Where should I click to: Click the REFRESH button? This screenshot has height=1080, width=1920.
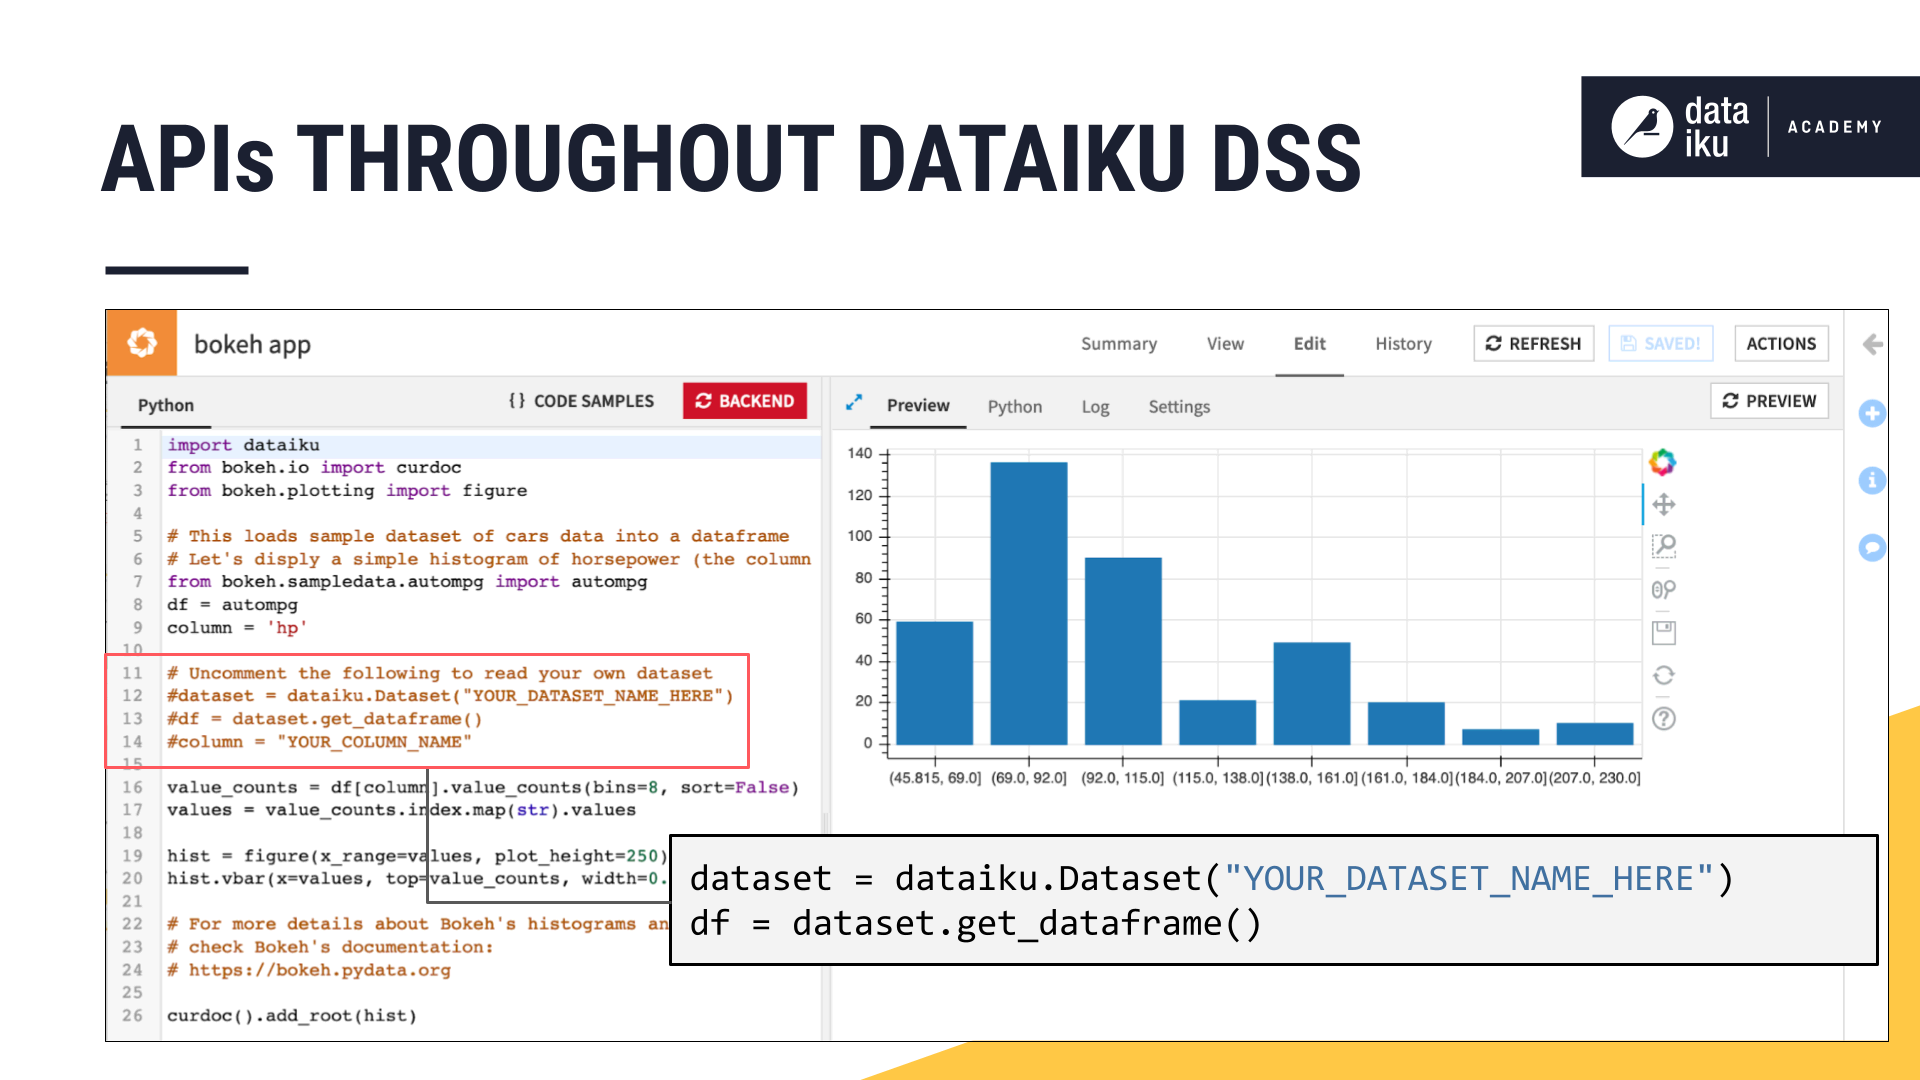1533,343
